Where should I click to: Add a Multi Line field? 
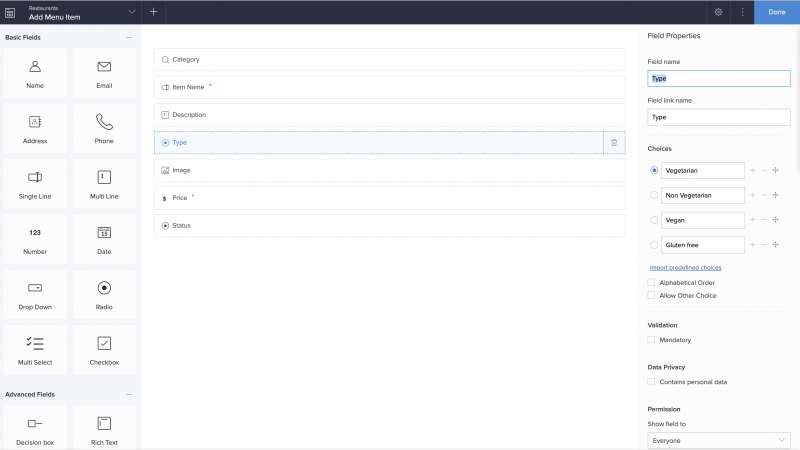click(x=104, y=184)
